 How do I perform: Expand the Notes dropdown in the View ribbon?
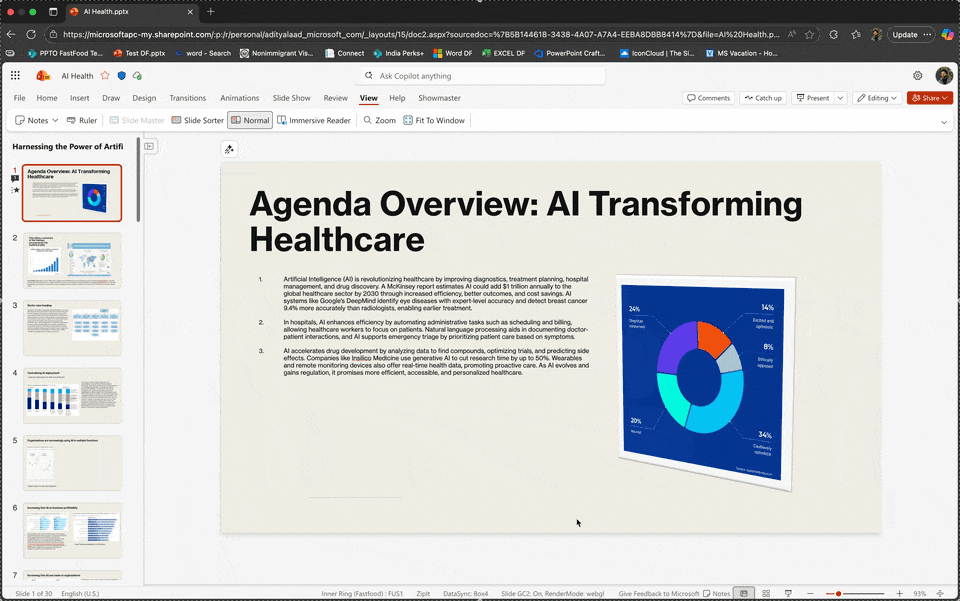[x=53, y=120]
